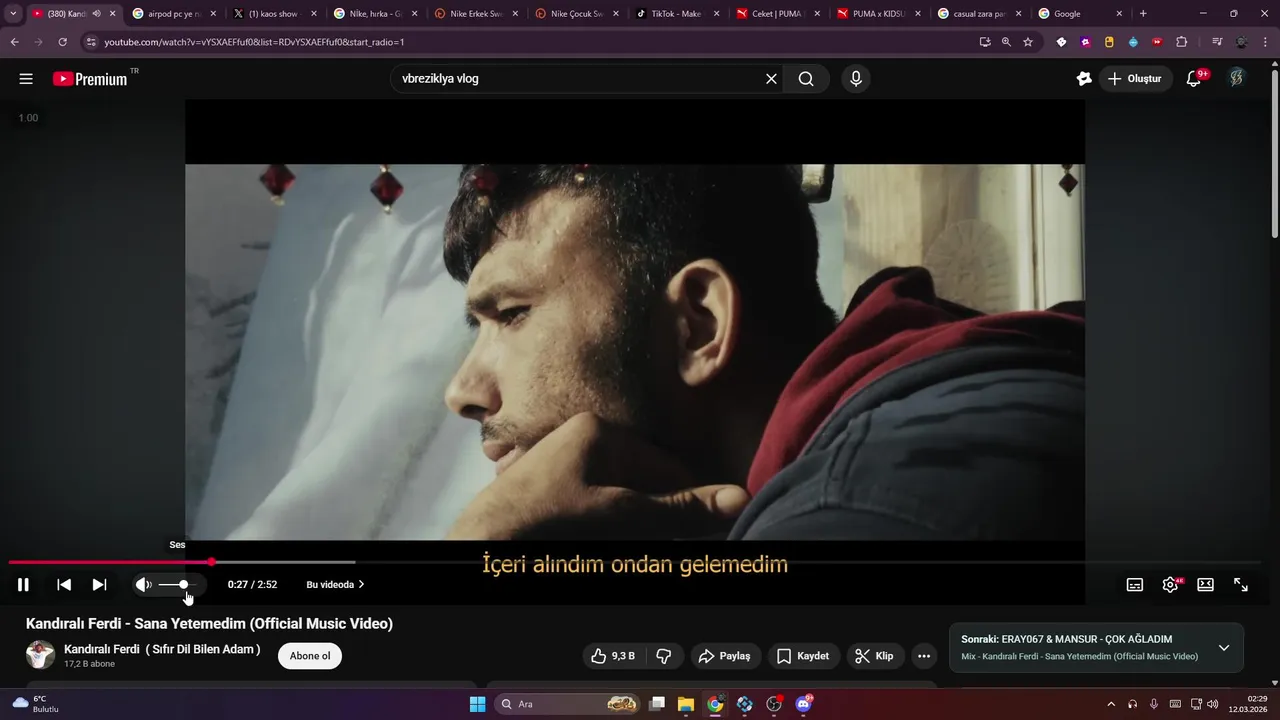Switch to theater mode view
This screenshot has width=1280, height=720.
(1206, 585)
